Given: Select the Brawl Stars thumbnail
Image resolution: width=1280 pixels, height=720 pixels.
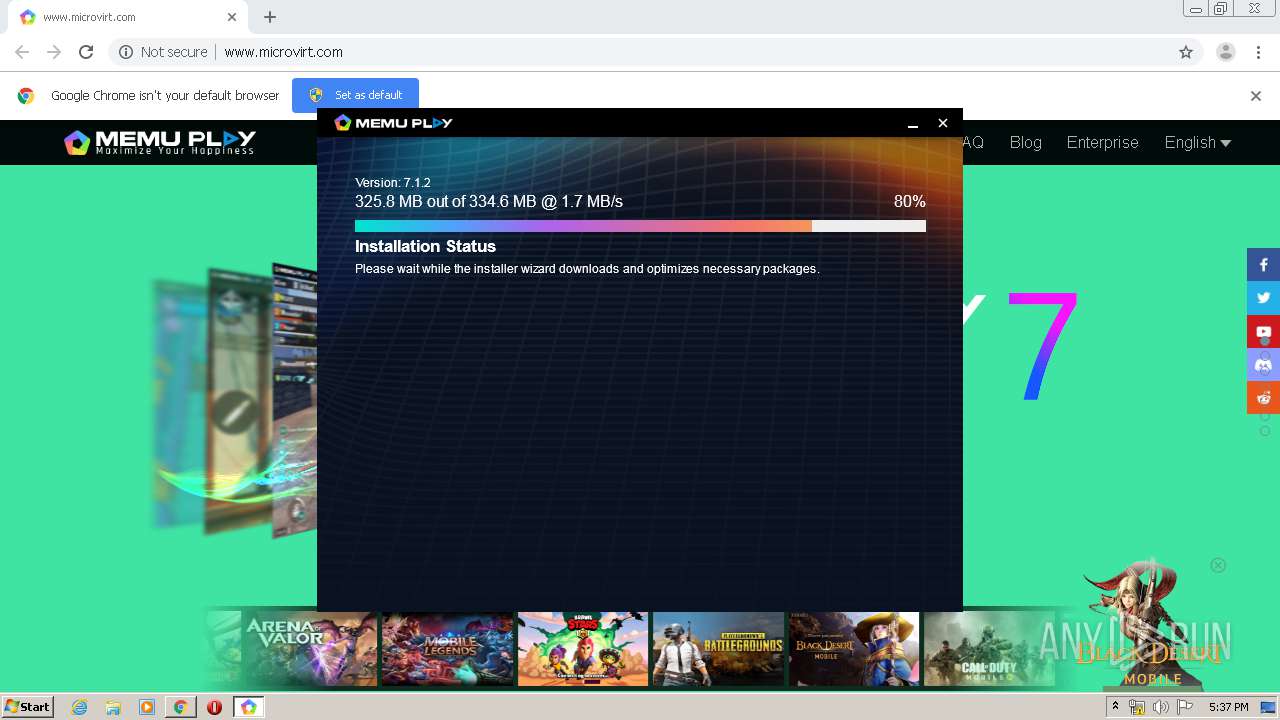Looking at the screenshot, I should pos(583,649).
